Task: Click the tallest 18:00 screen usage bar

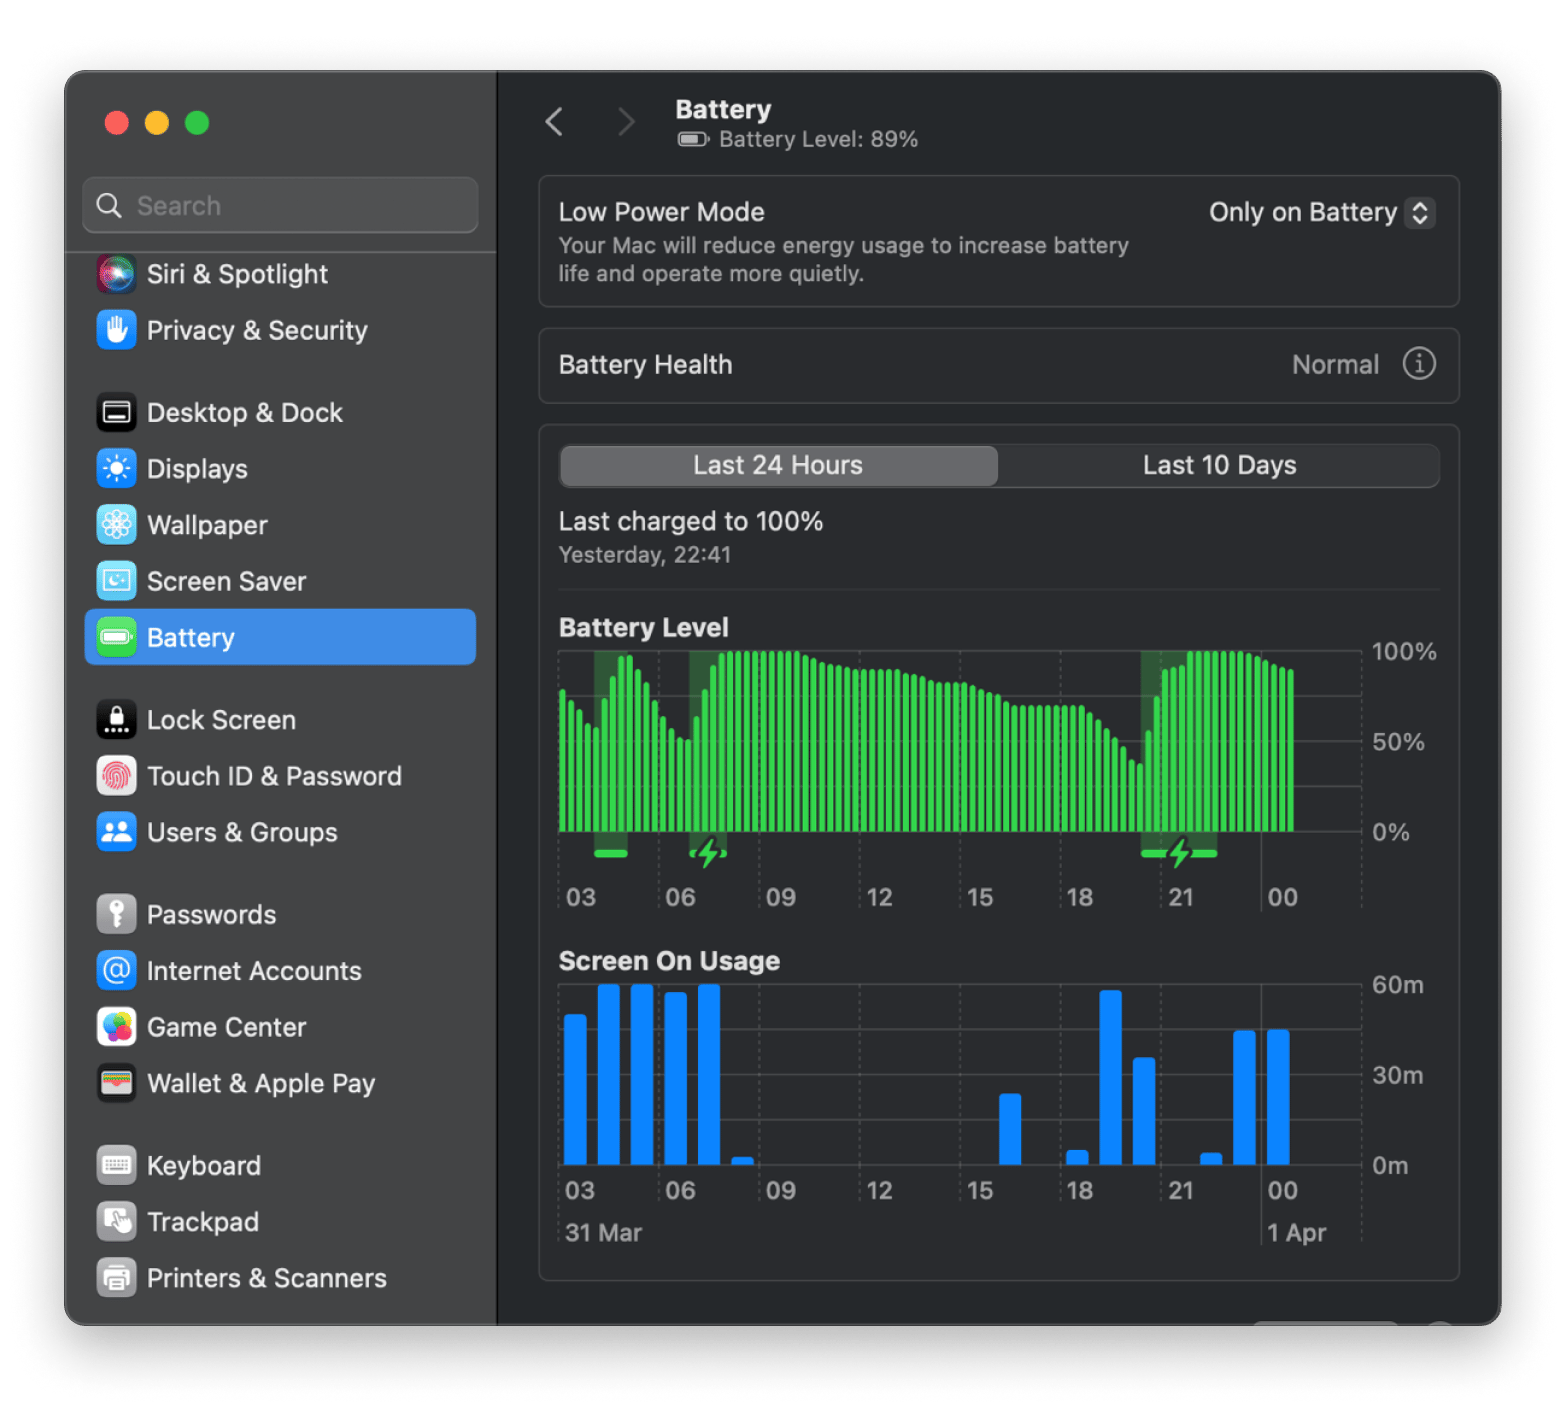Action: [1110, 1077]
